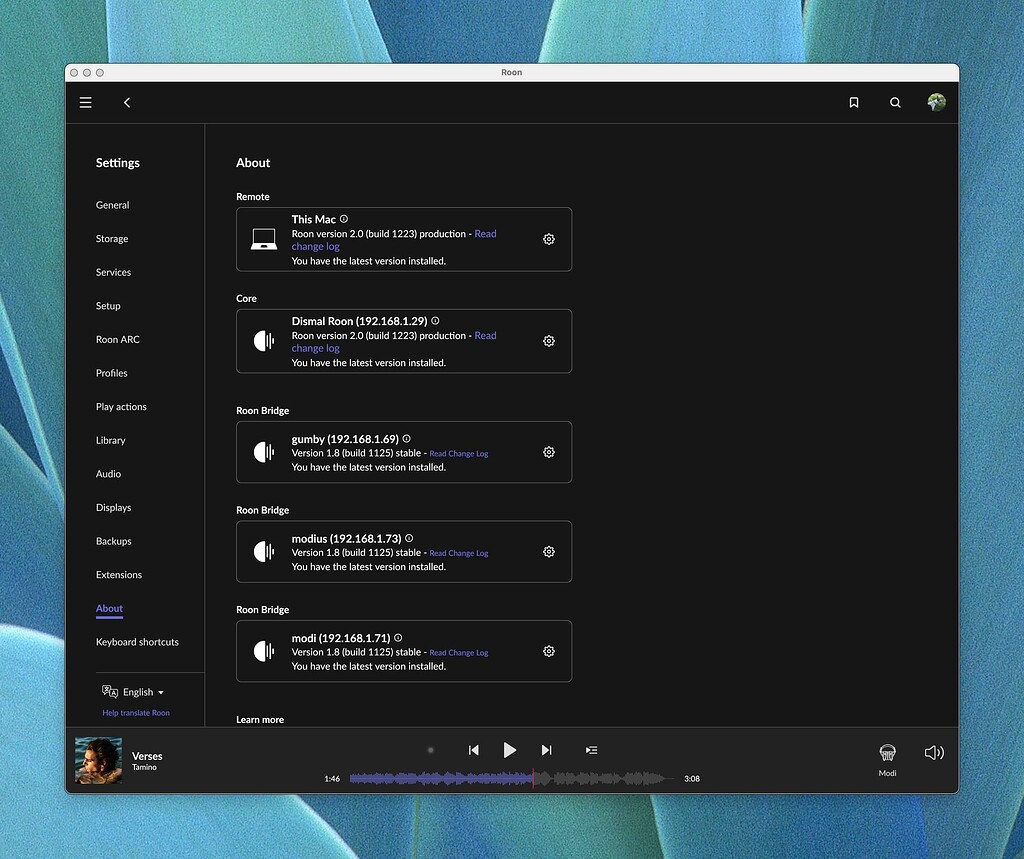Click the Verses album artwork thumbnail
Screen dimensions: 1024x859
[98, 759]
